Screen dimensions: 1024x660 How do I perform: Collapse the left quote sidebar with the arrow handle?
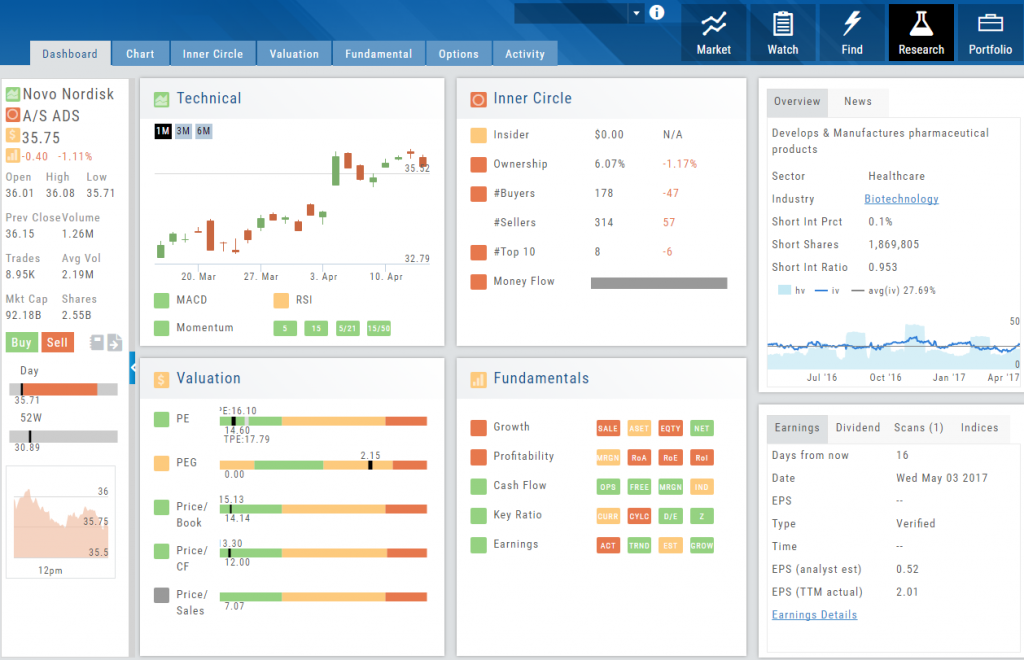tap(133, 369)
